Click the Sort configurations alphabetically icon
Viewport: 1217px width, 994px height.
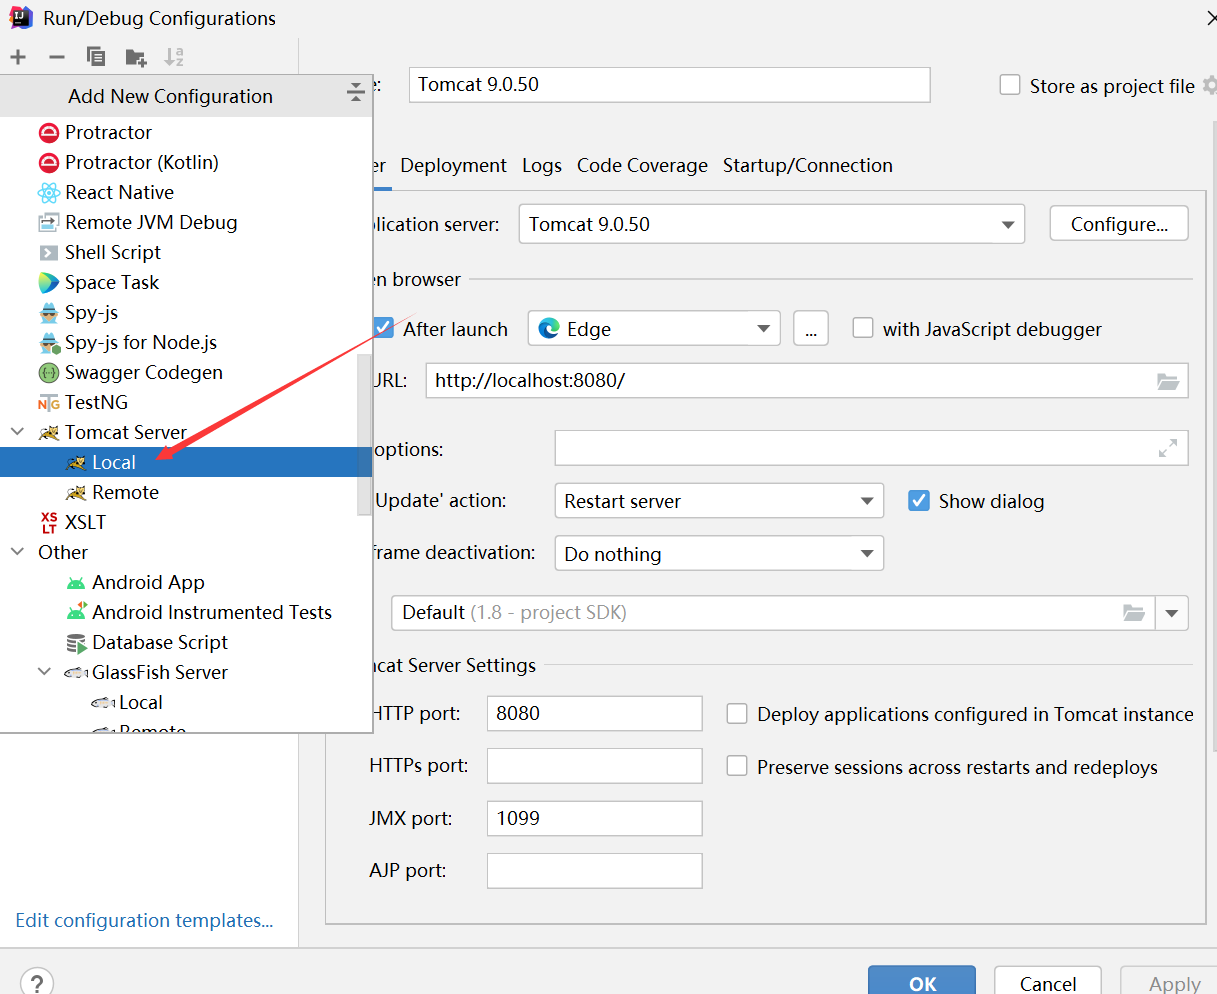click(x=174, y=57)
